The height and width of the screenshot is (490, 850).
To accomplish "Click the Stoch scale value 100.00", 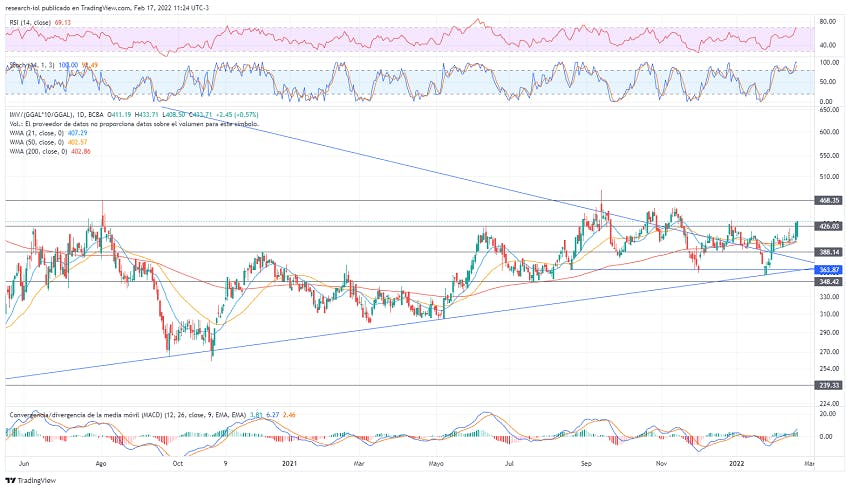I will pos(829,63).
